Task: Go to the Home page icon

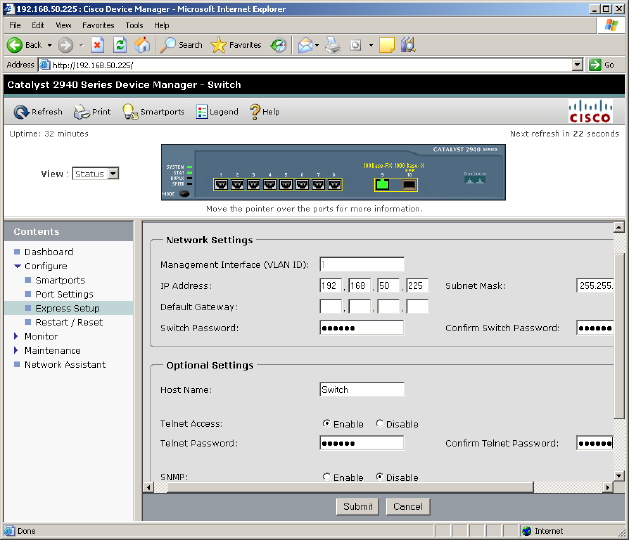Action: (142, 45)
